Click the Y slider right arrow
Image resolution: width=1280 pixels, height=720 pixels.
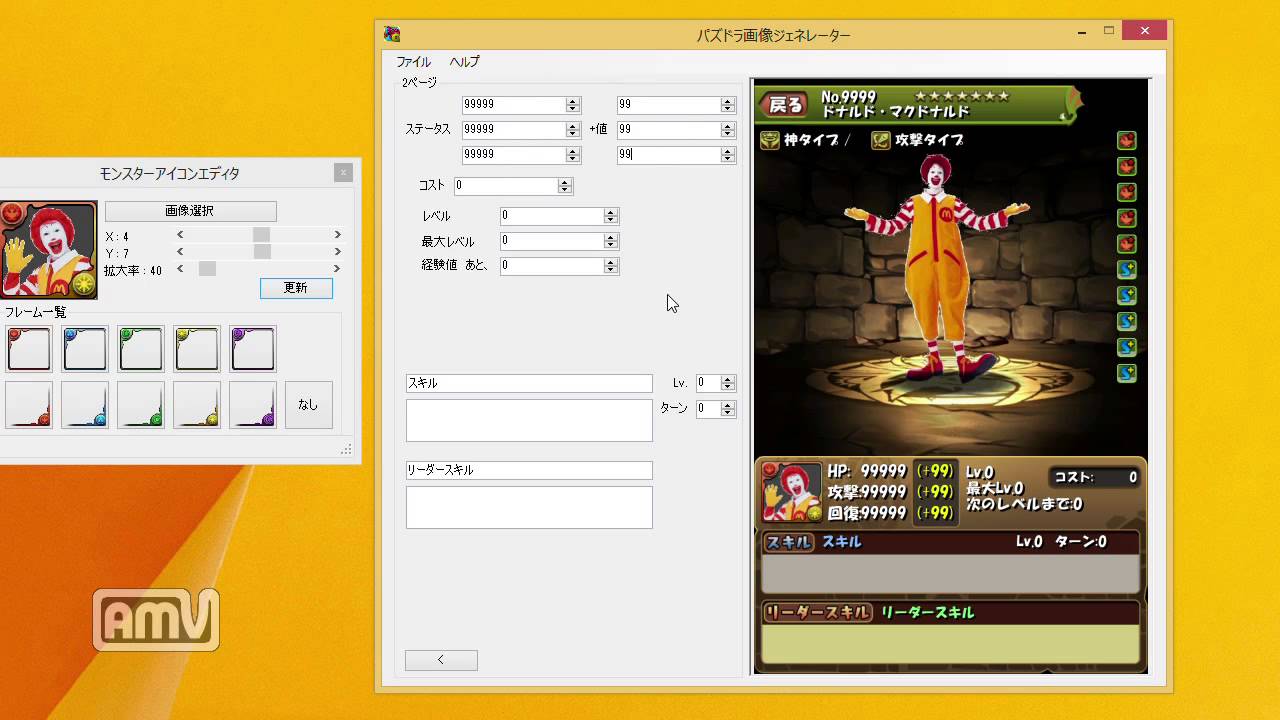coord(337,252)
